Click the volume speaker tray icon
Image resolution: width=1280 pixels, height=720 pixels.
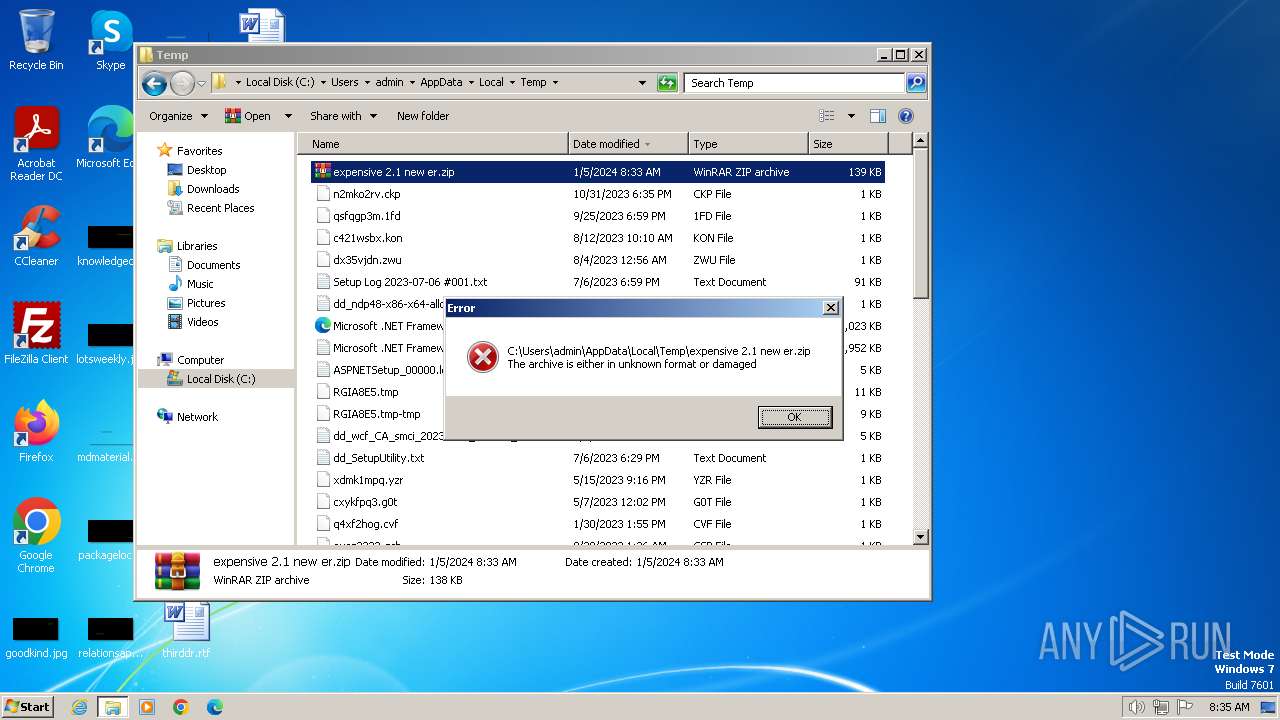click(1135, 707)
